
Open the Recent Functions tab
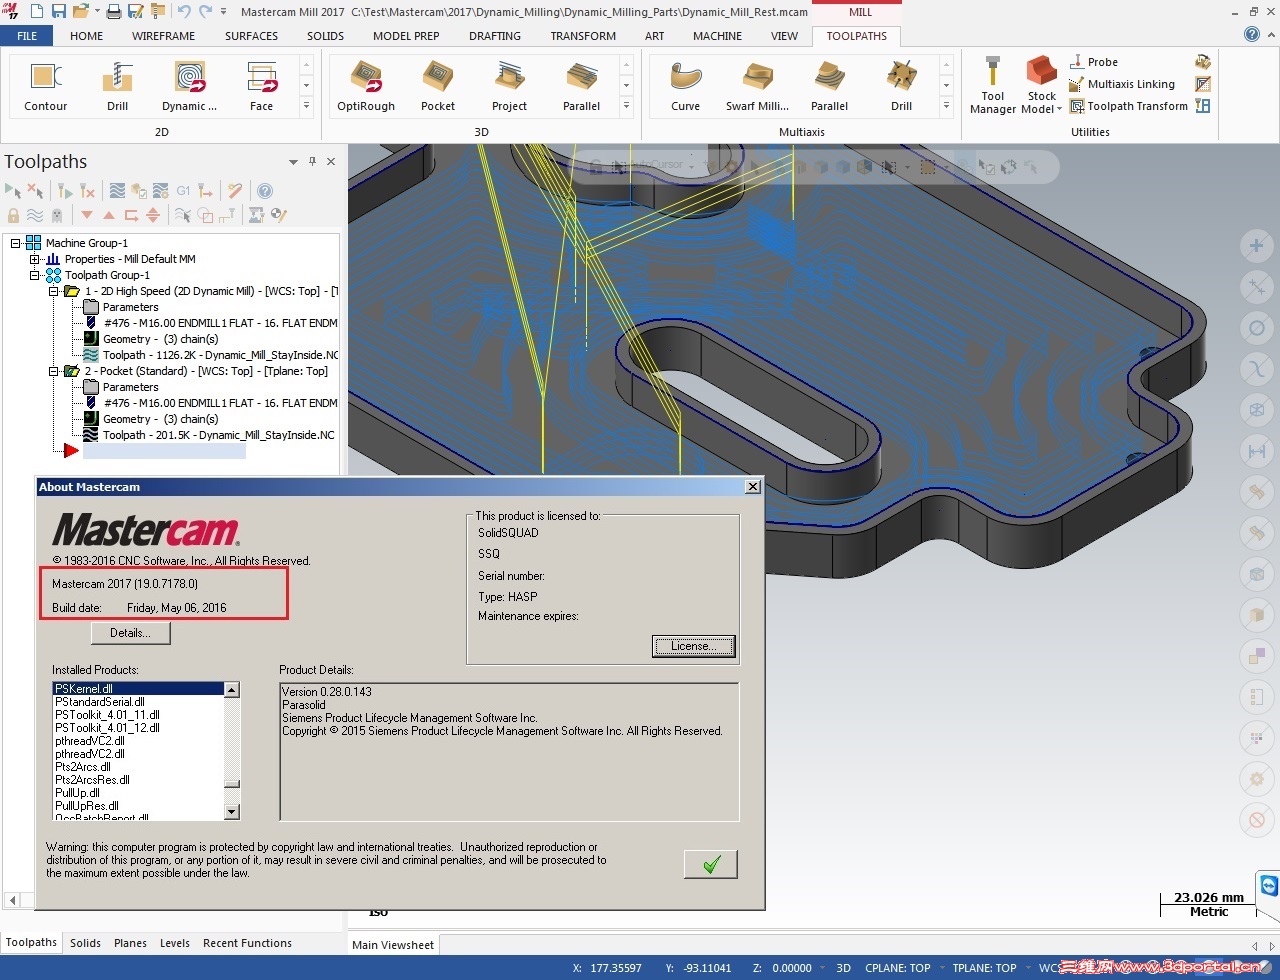pyautogui.click(x=247, y=943)
